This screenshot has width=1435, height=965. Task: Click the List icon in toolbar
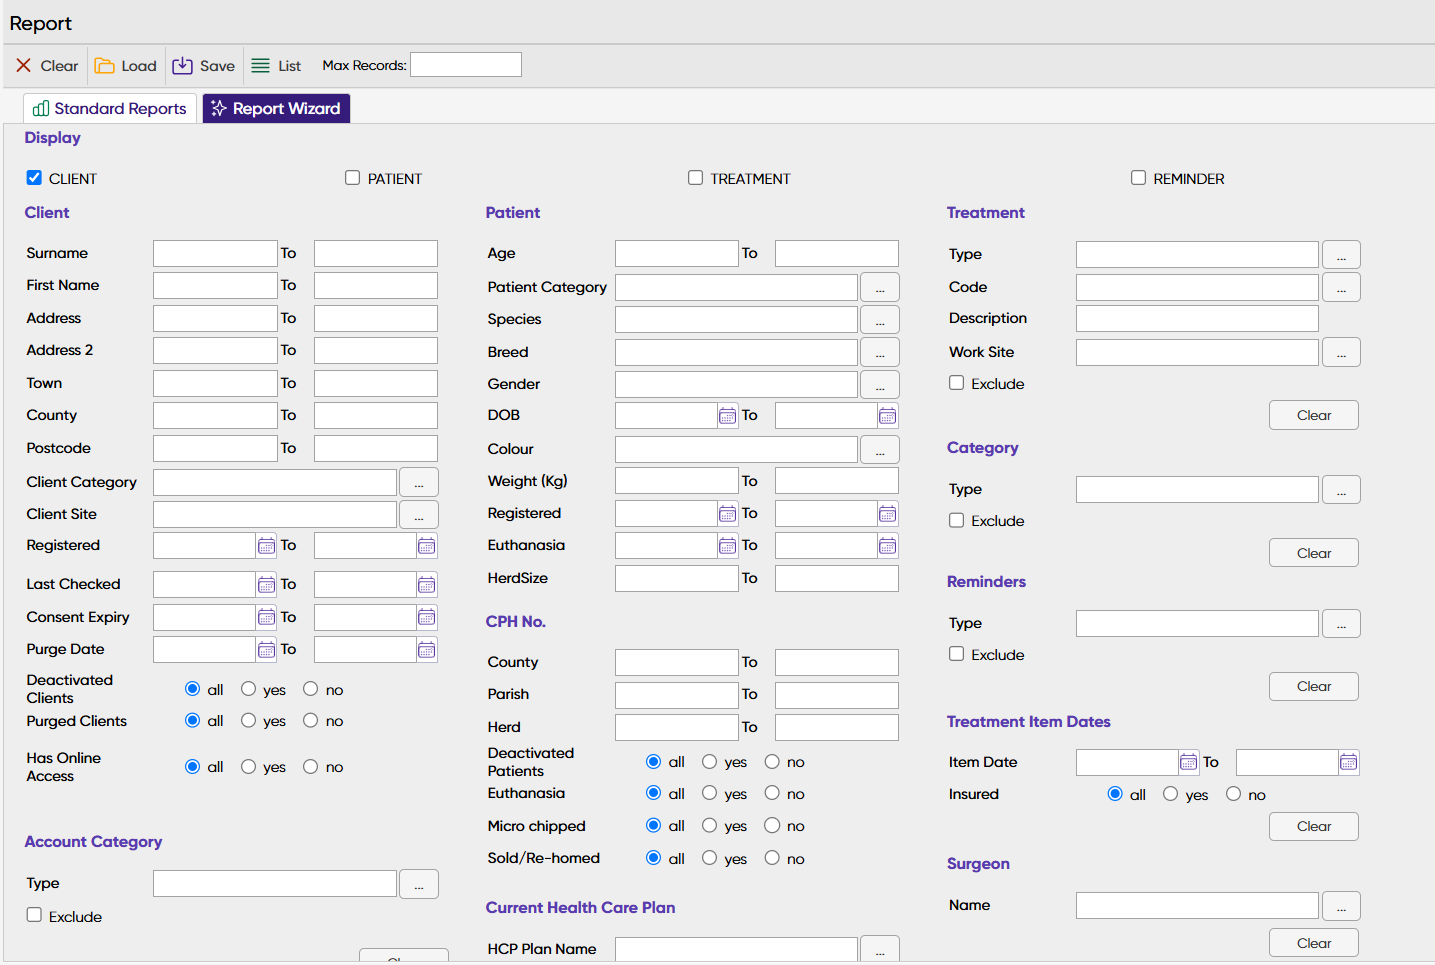[261, 66]
